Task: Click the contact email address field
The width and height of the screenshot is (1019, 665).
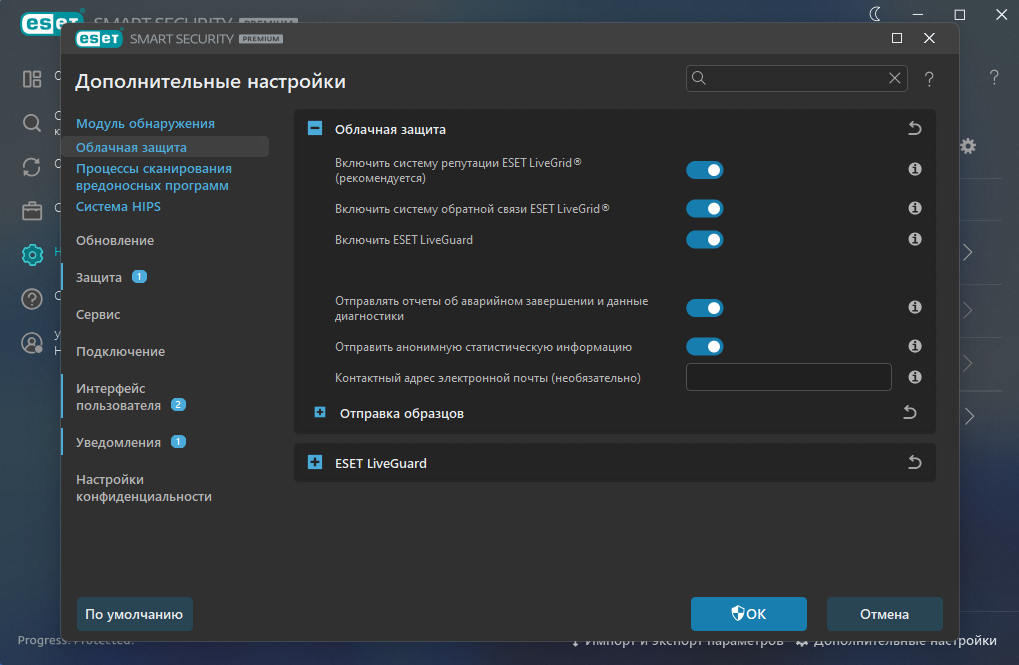Action: point(789,377)
